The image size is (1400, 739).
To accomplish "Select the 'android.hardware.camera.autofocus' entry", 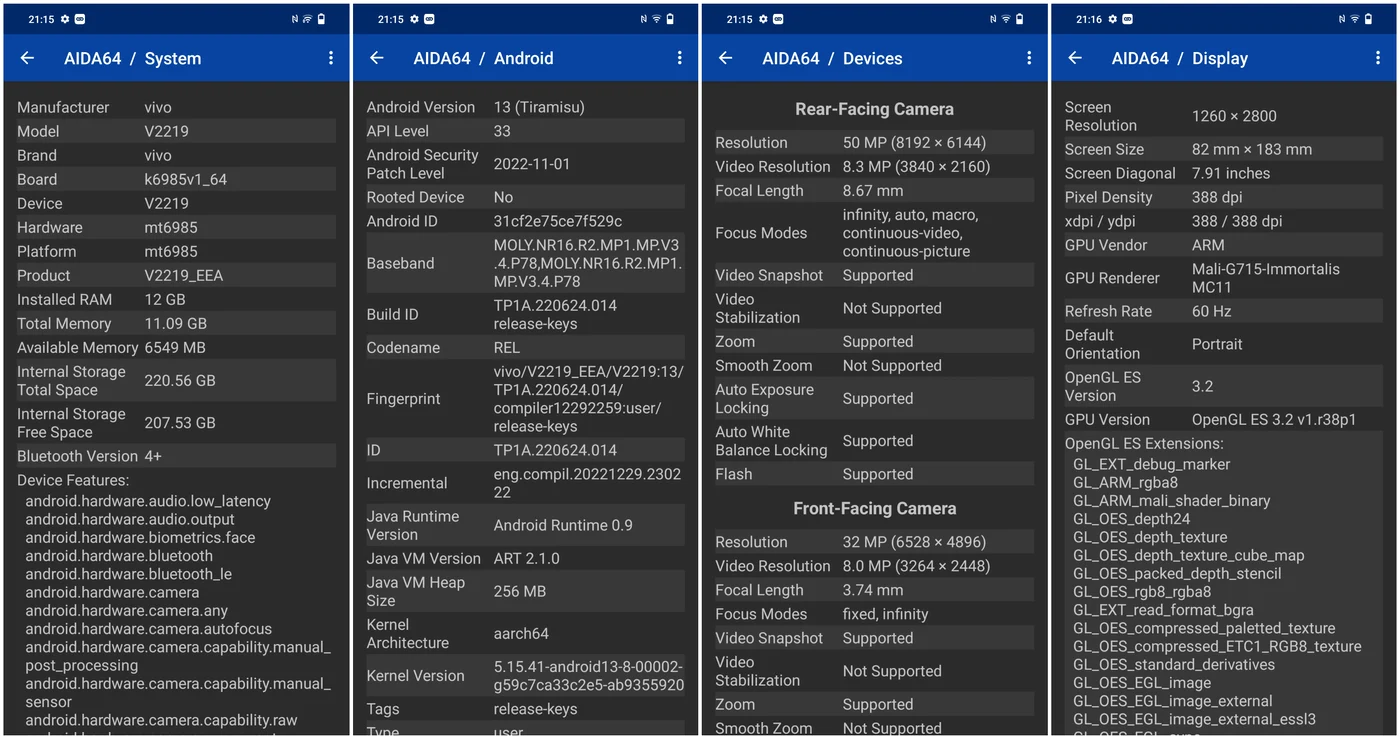I will tap(149, 629).
